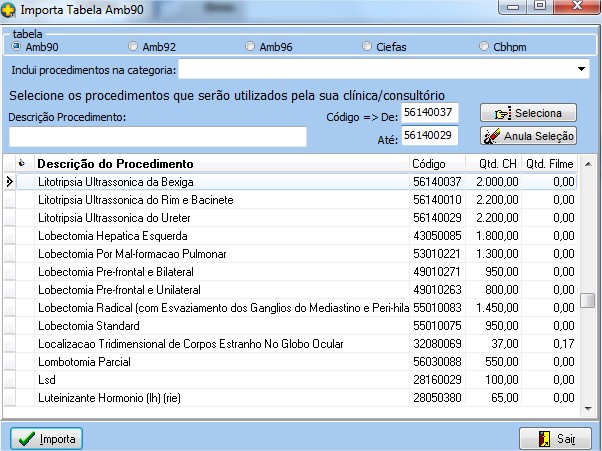Screen dimensions: 602x451
Task: Click the Qtd. CH column header
Action: tap(495, 164)
